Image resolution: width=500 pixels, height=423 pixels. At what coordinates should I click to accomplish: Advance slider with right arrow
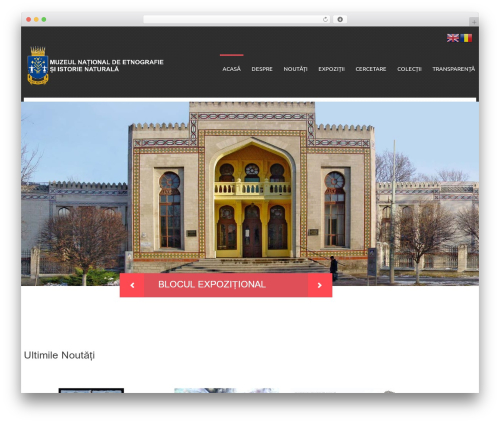[x=320, y=285]
